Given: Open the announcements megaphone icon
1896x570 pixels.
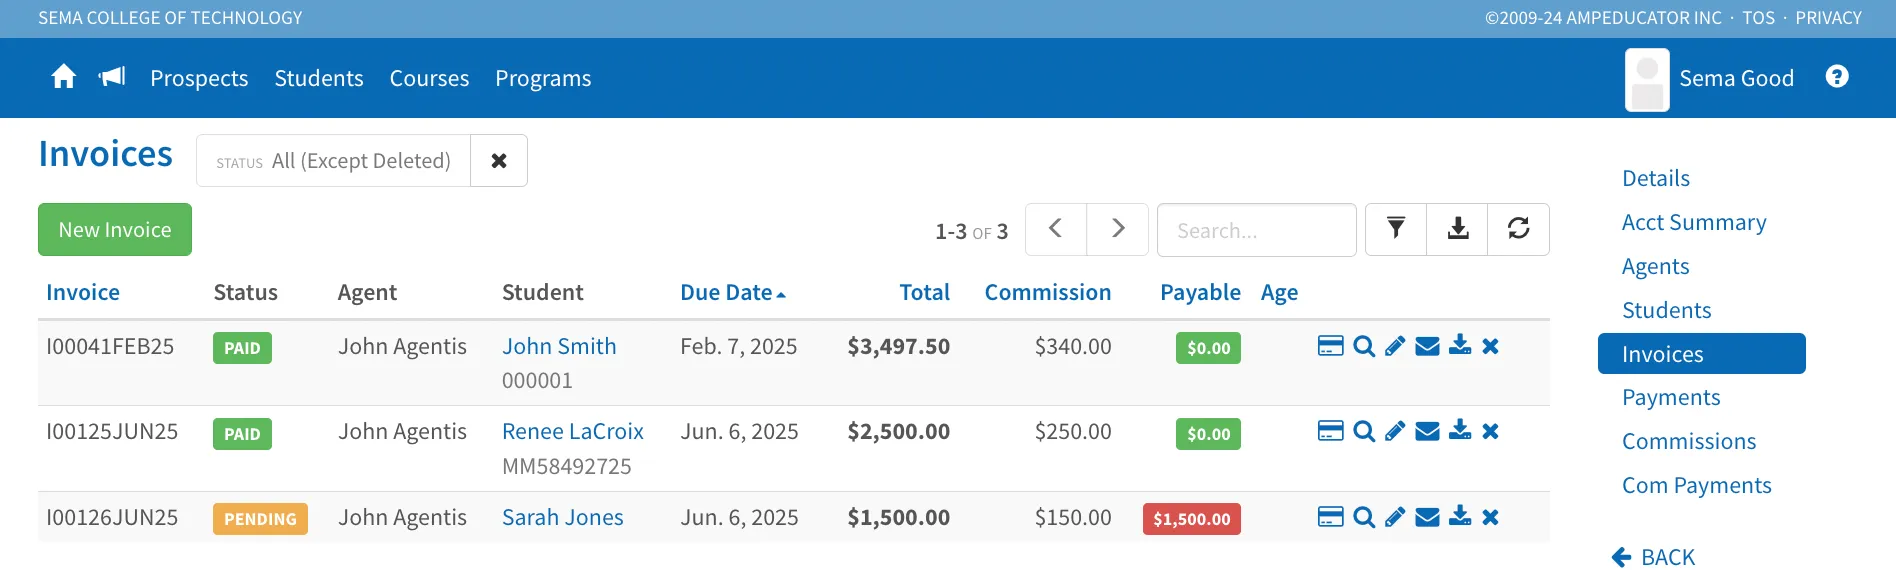Looking at the screenshot, I should pyautogui.click(x=112, y=77).
